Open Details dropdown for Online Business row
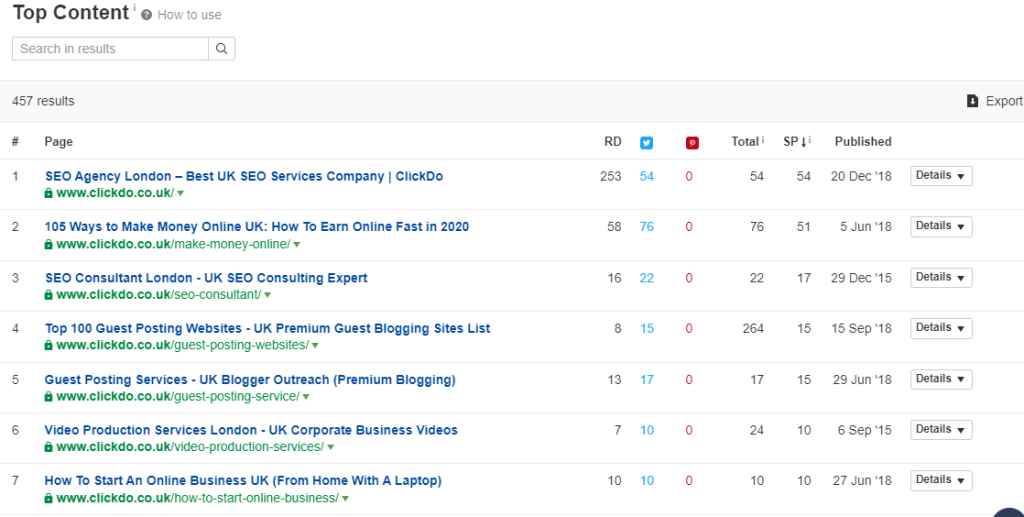1024x517 pixels. (941, 480)
